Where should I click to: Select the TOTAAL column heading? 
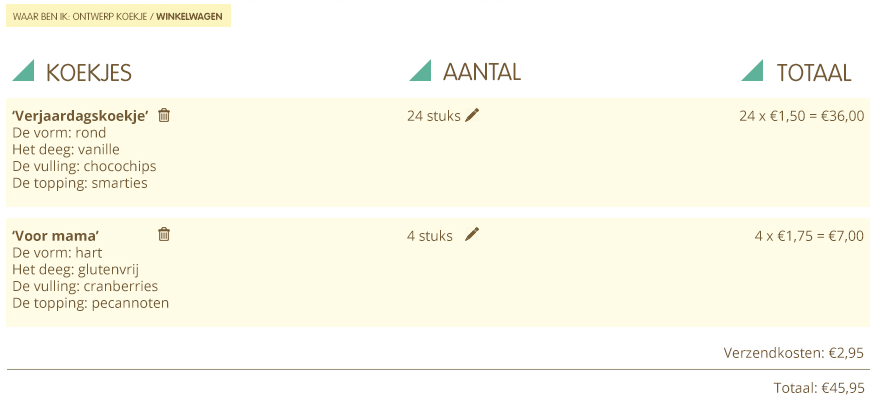(x=814, y=72)
